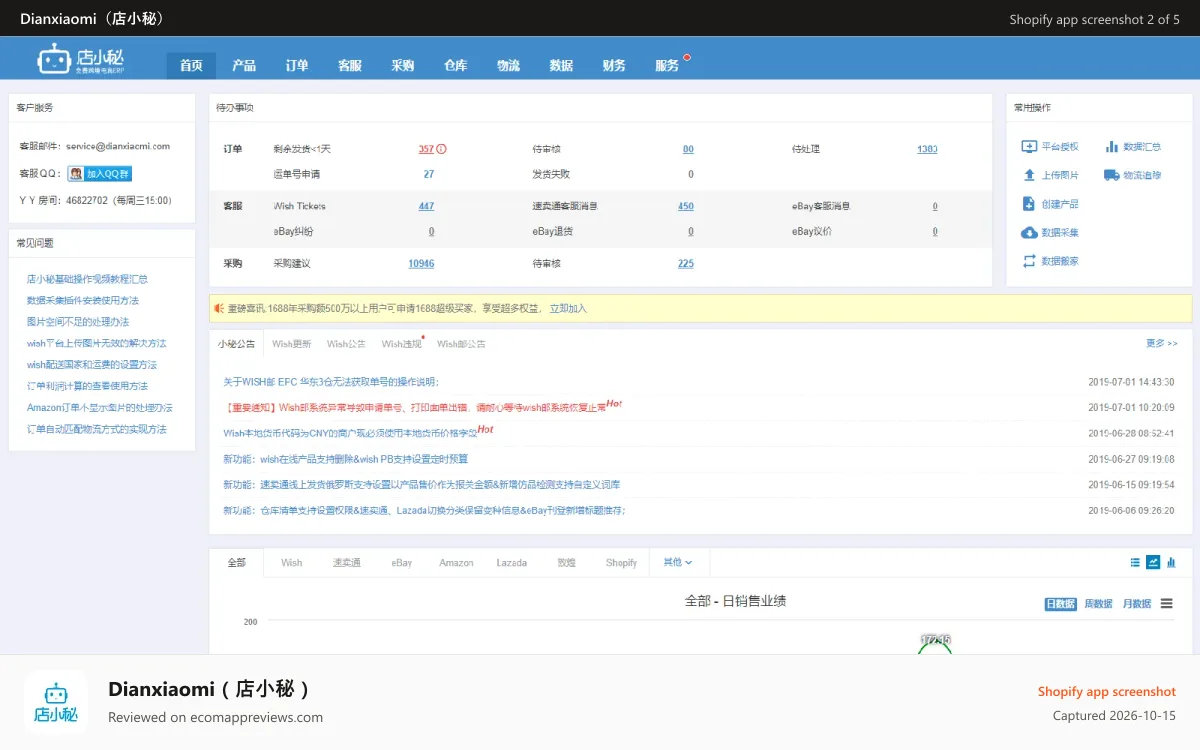Open the chart hamburger export menu
The height and width of the screenshot is (750, 1200).
pos(1167,604)
